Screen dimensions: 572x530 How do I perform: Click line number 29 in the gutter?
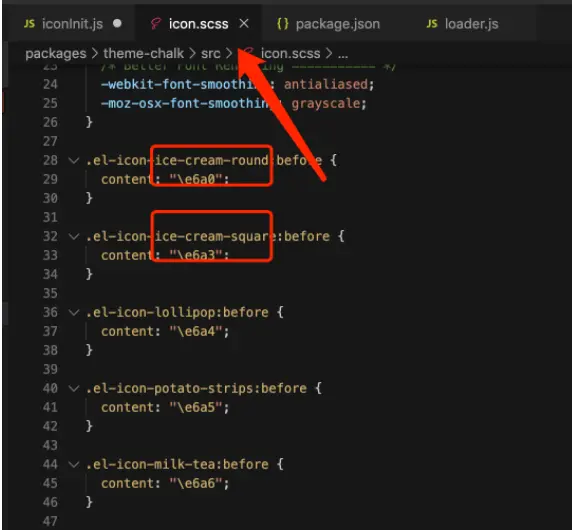point(50,179)
